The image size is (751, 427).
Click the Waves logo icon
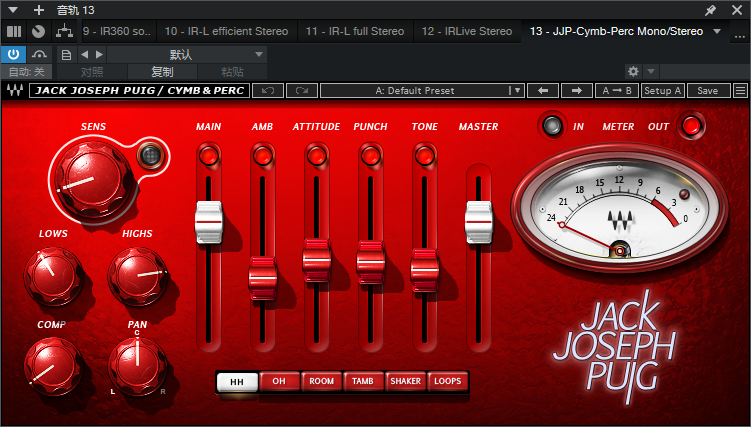click(15, 90)
